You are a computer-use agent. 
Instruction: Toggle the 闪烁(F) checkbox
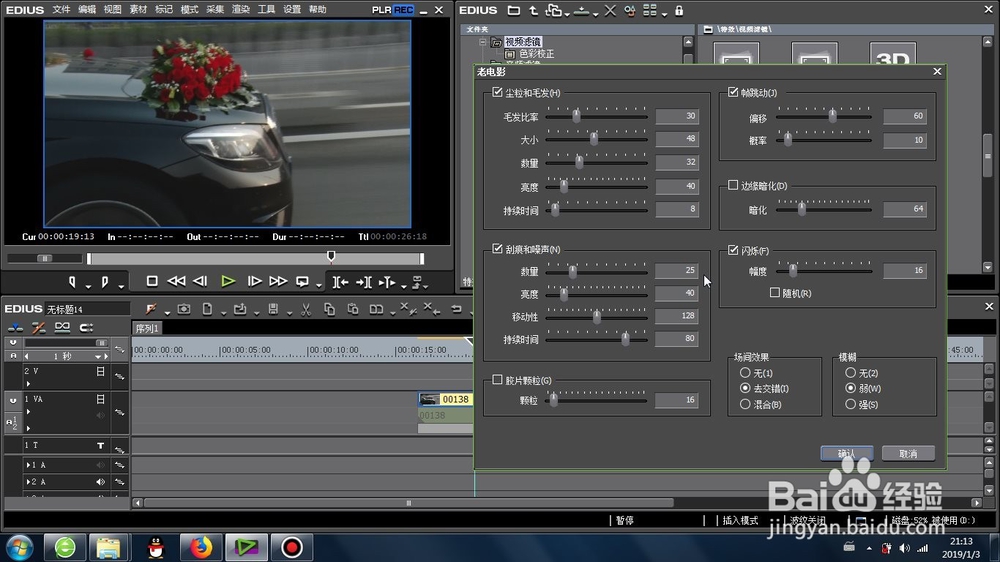[733, 250]
